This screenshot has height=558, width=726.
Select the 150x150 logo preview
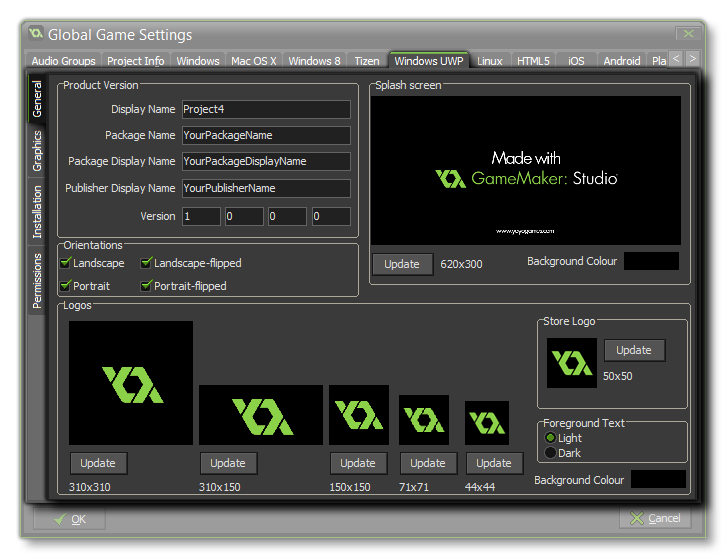pyautogui.click(x=358, y=415)
